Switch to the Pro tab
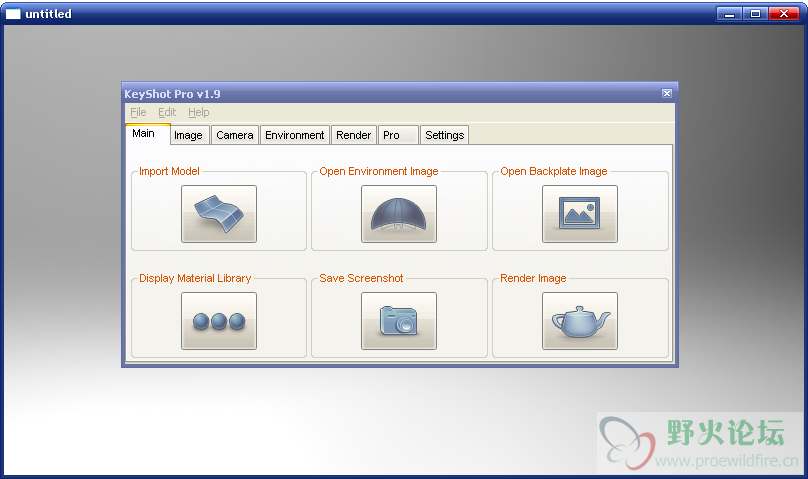Viewport: 808px width, 479px height. (x=398, y=135)
